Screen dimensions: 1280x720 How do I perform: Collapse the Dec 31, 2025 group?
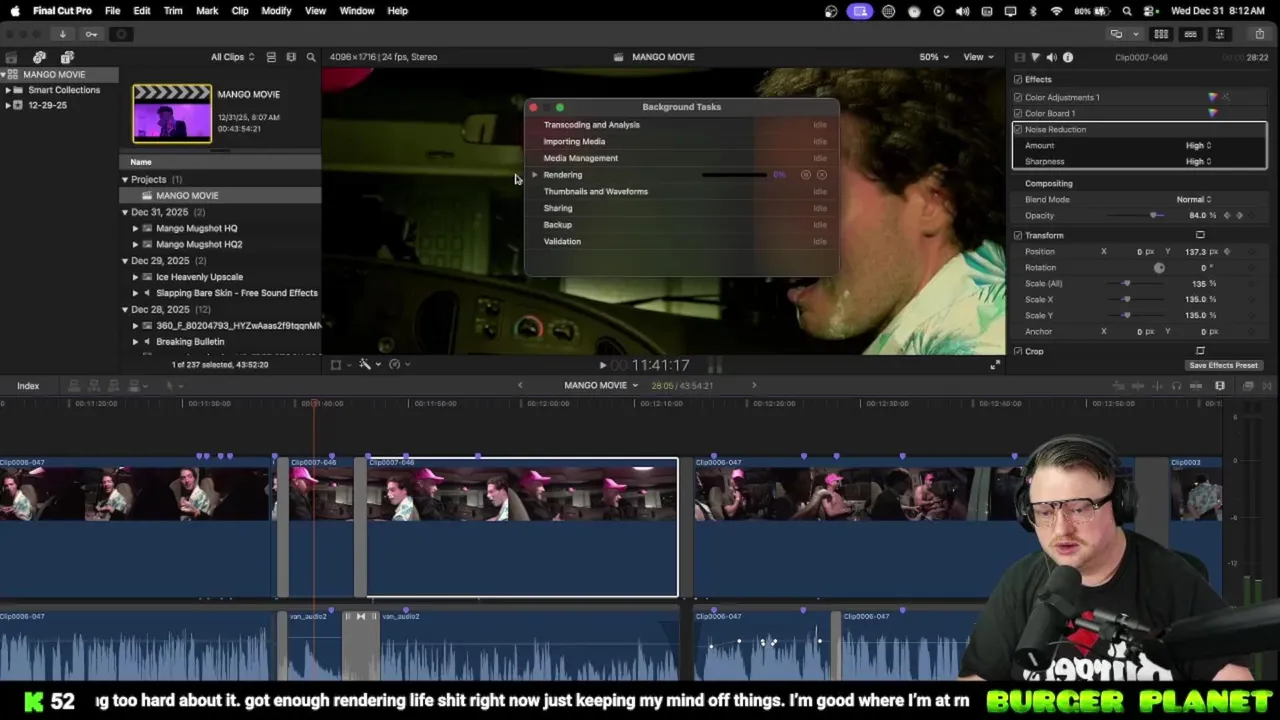point(125,212)
